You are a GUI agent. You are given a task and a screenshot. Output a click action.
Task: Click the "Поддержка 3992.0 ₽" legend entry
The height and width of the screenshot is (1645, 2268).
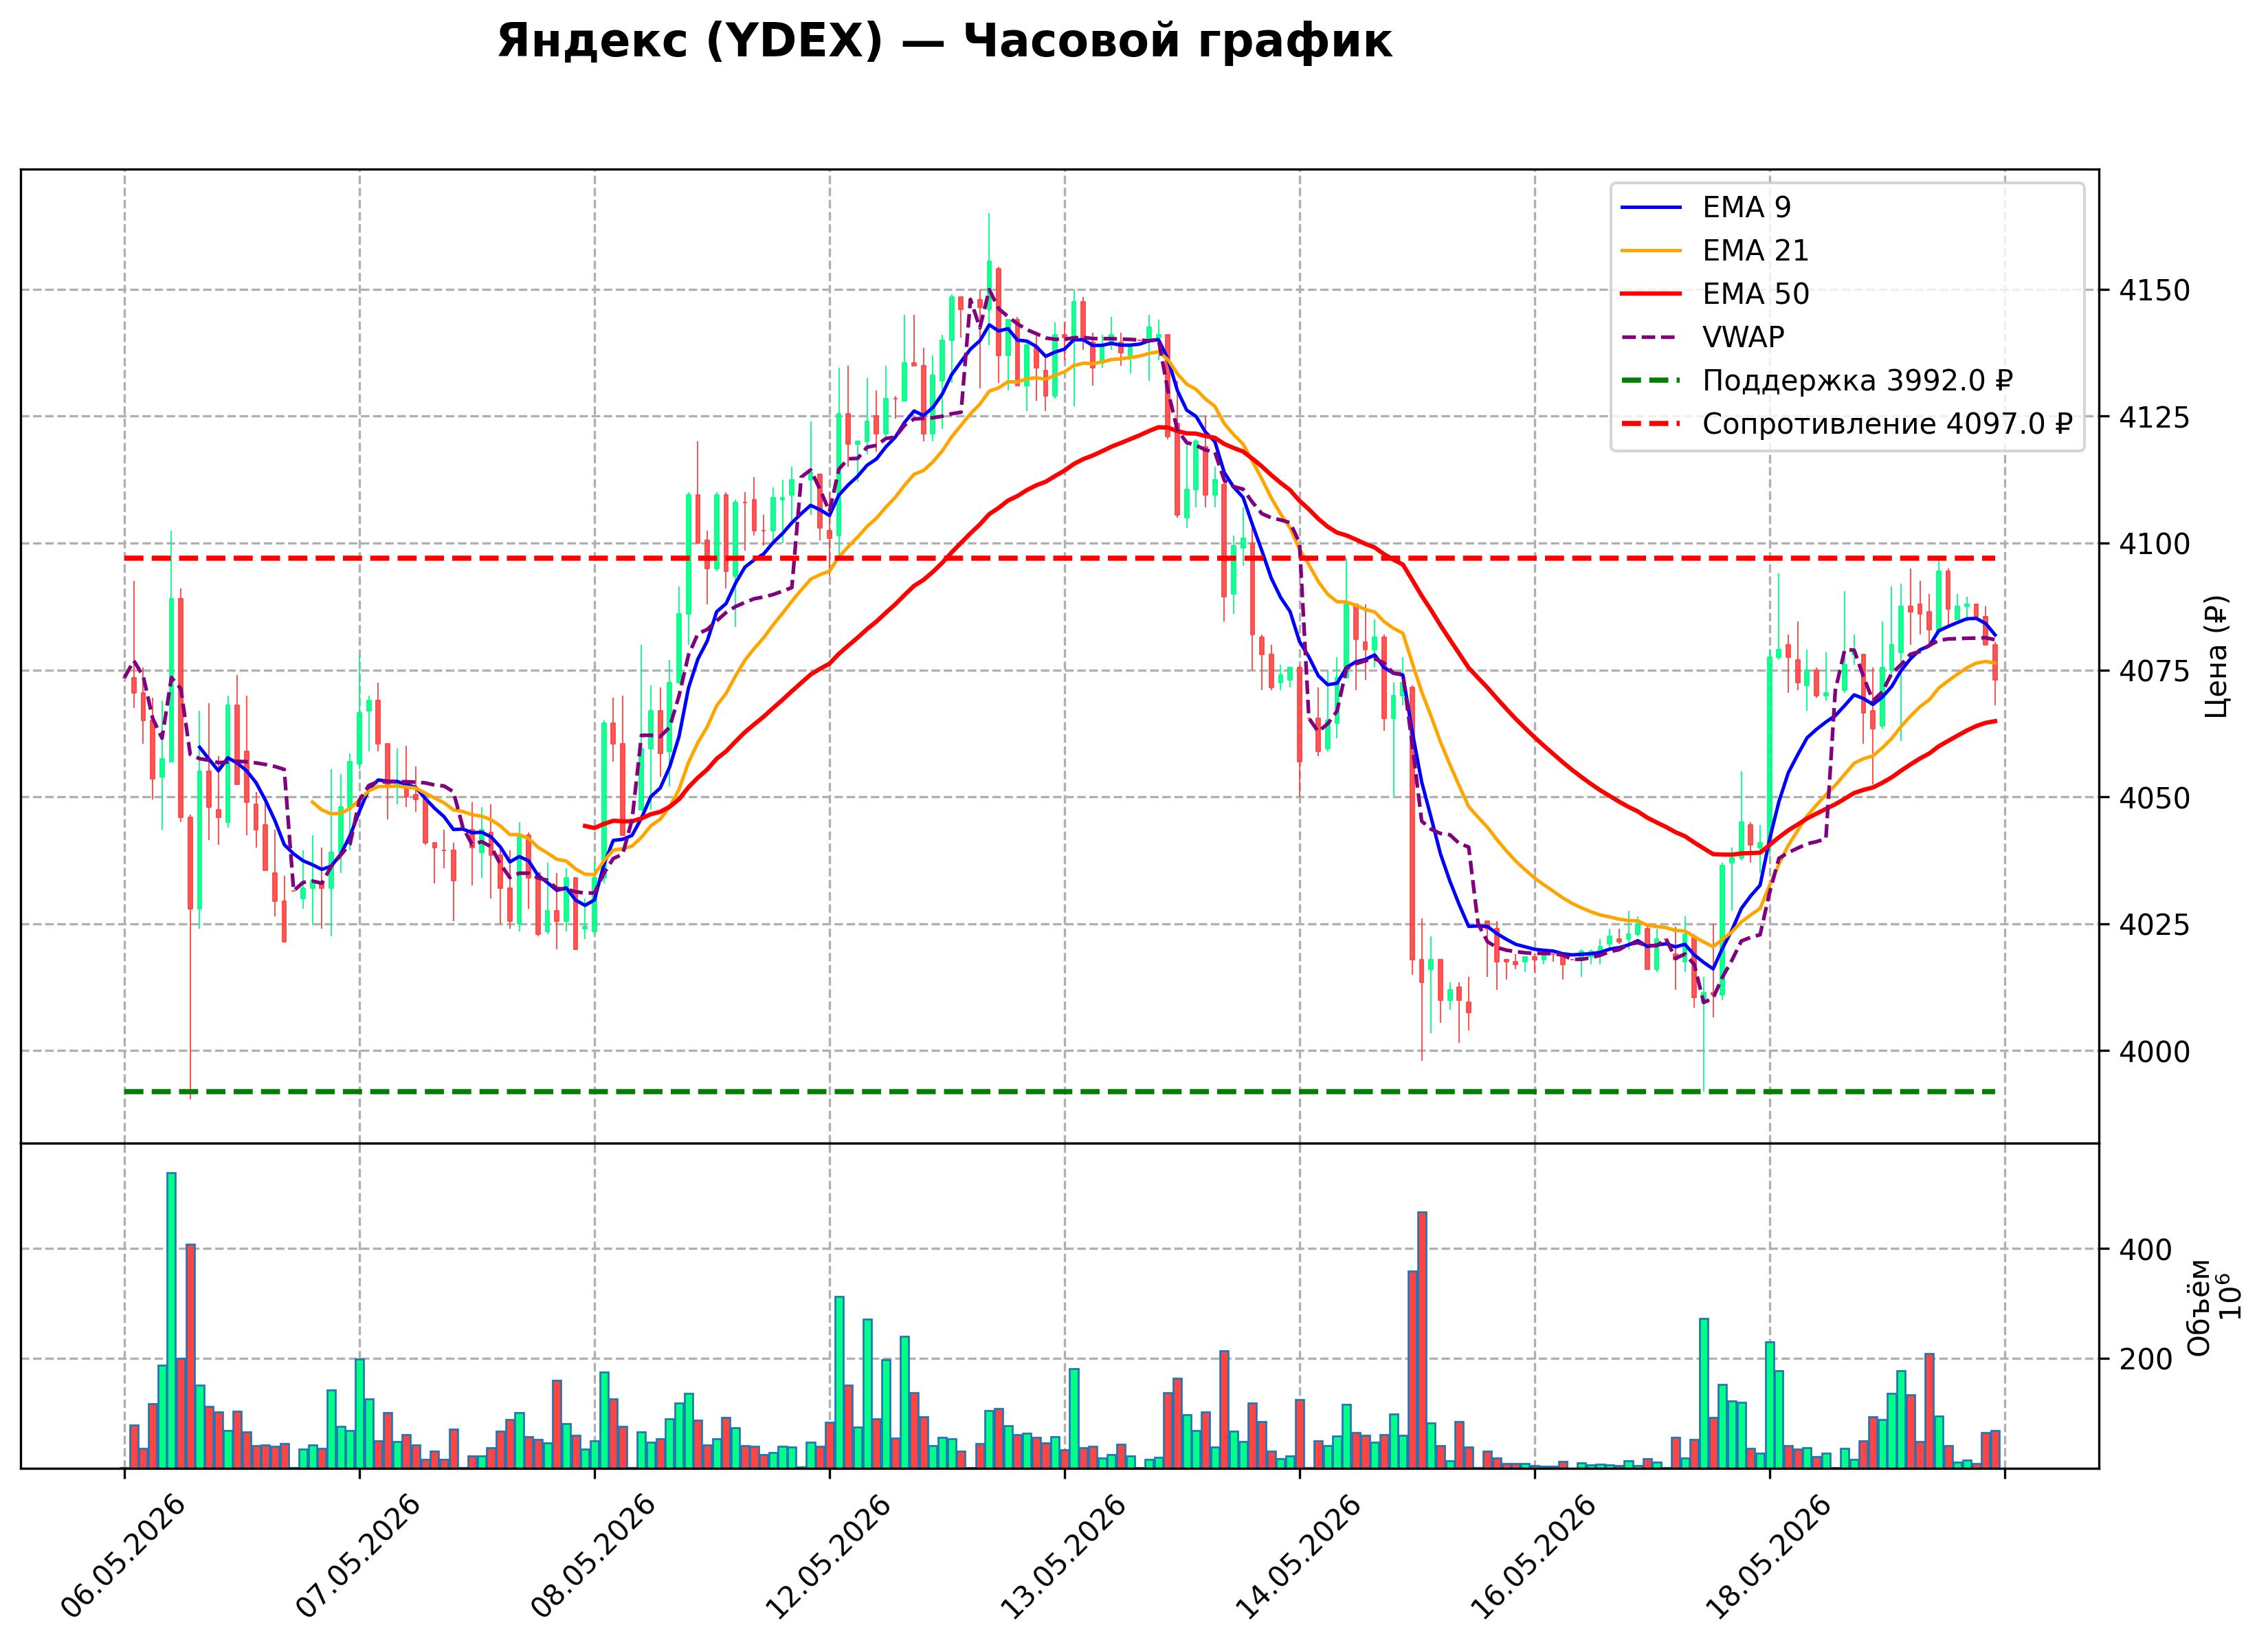(1817, 381)
